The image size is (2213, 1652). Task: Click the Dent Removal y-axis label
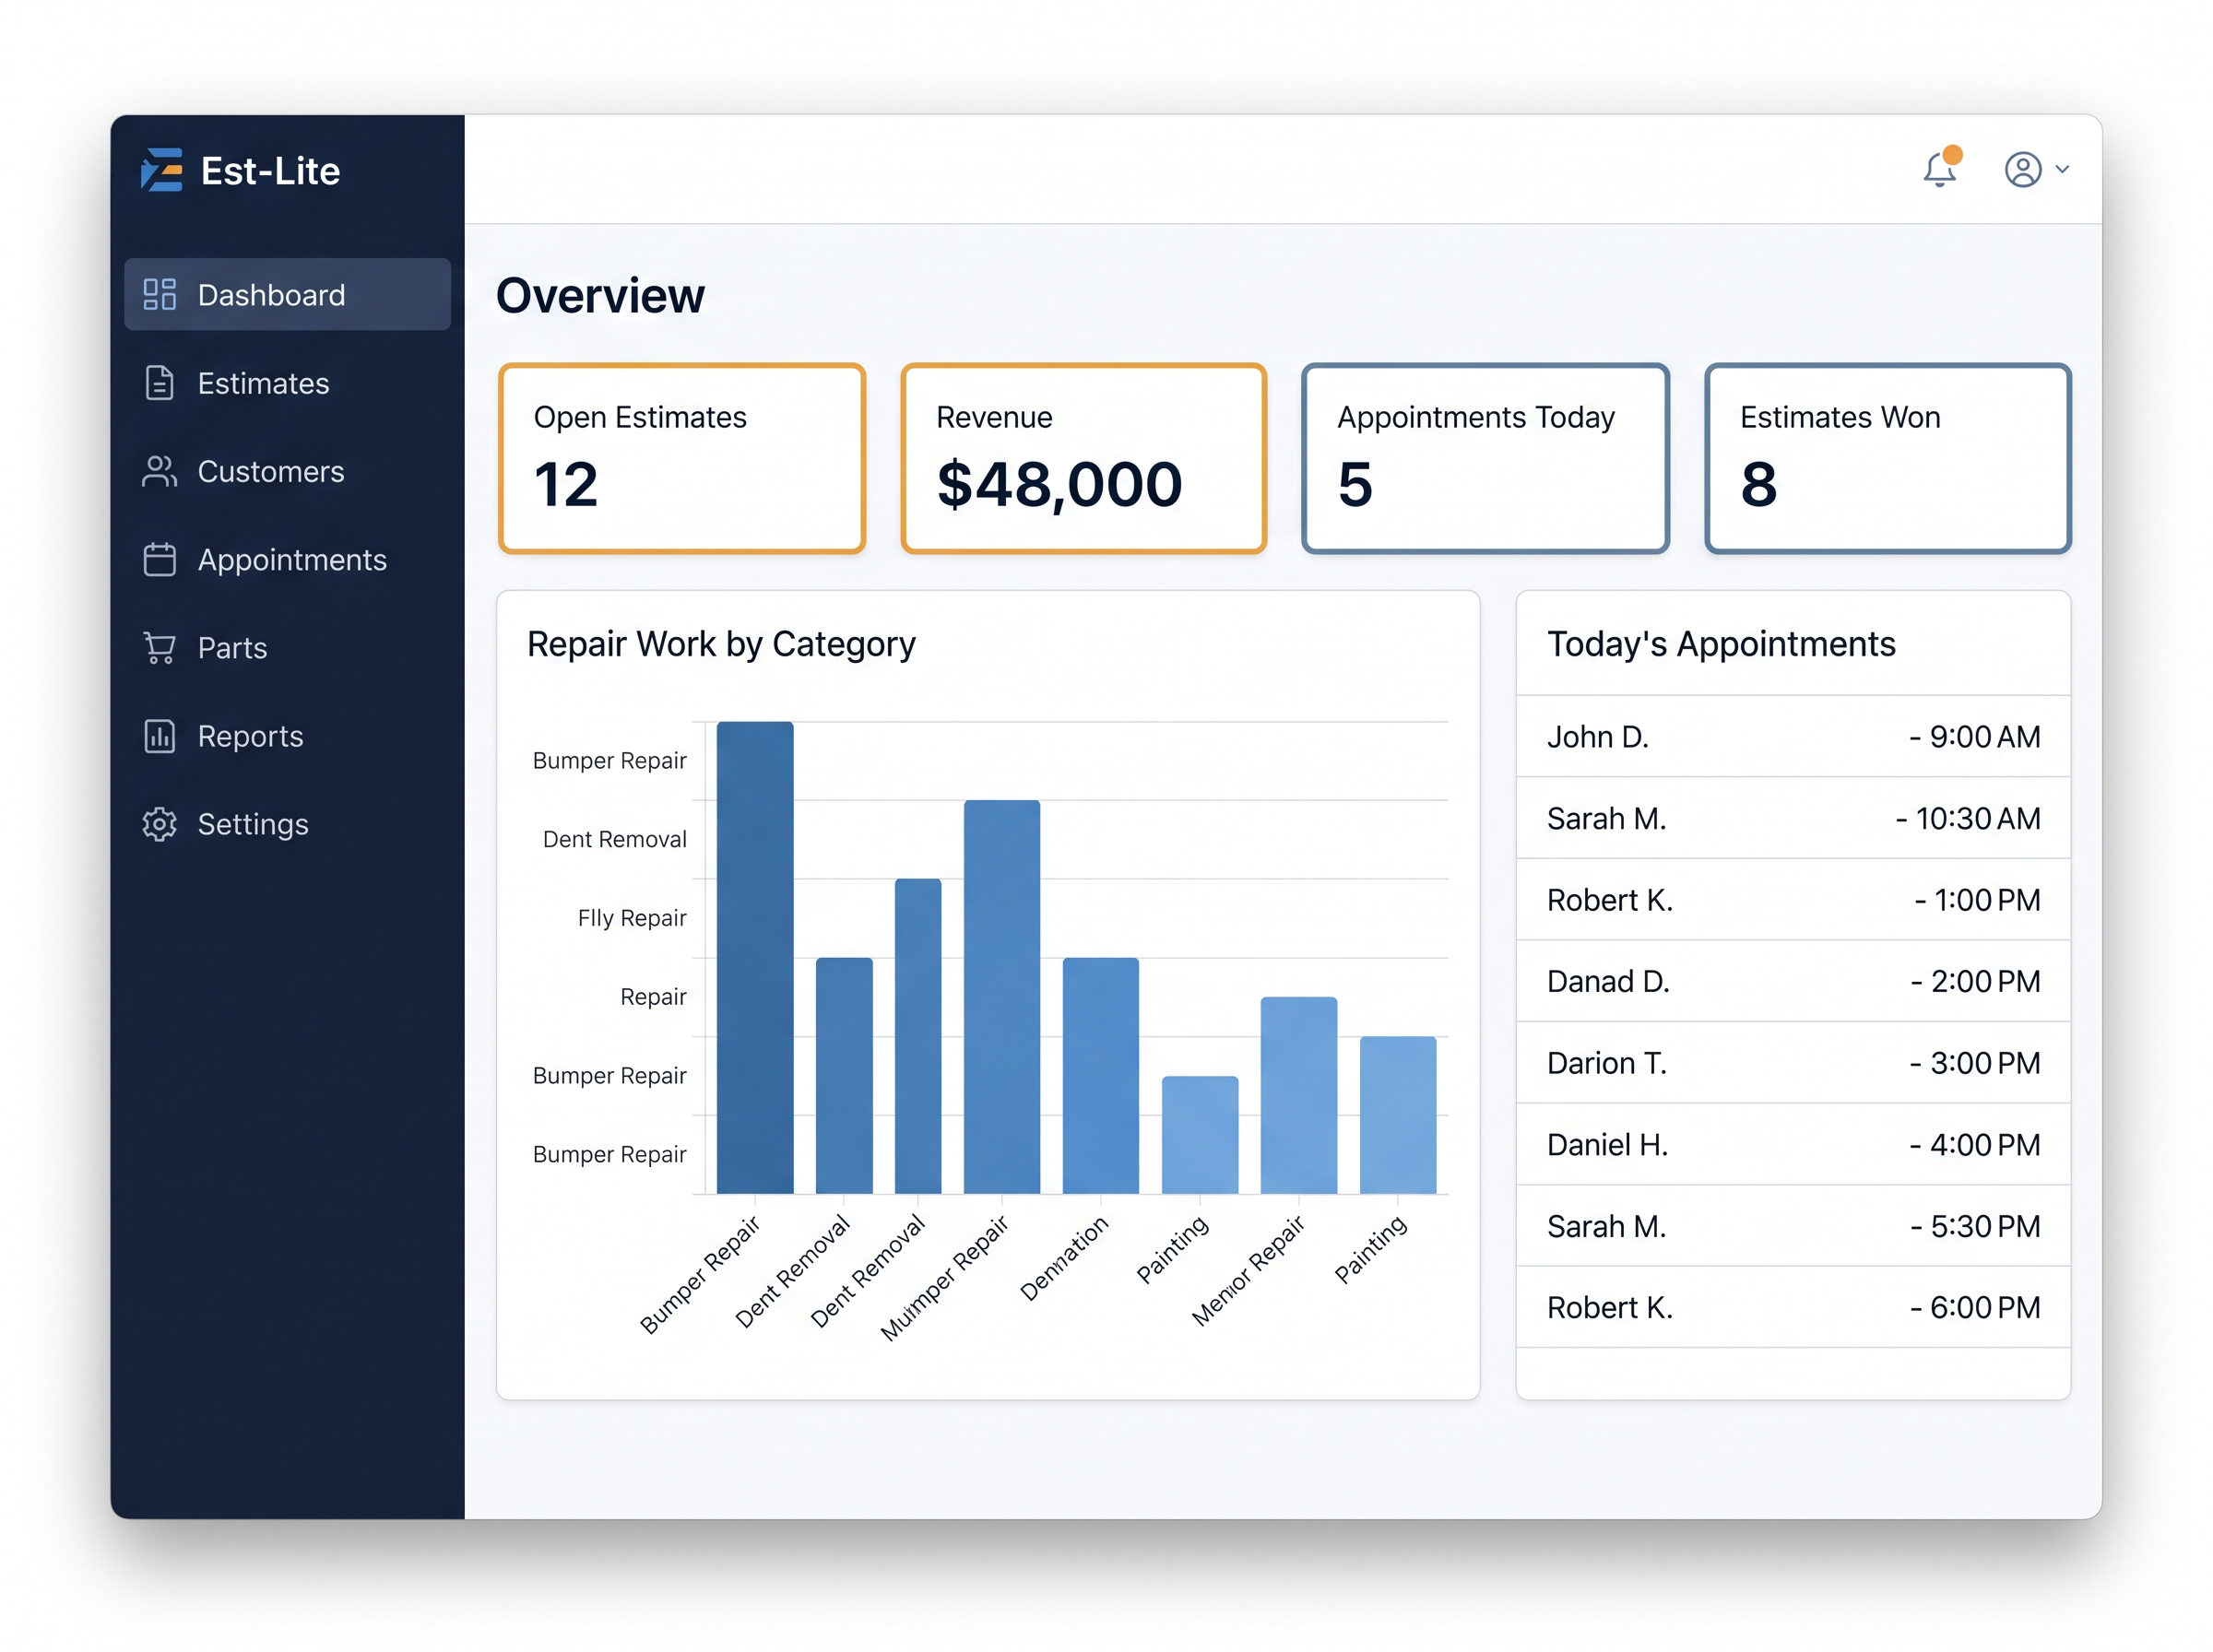pyautogui.click(x=614, y=839)
